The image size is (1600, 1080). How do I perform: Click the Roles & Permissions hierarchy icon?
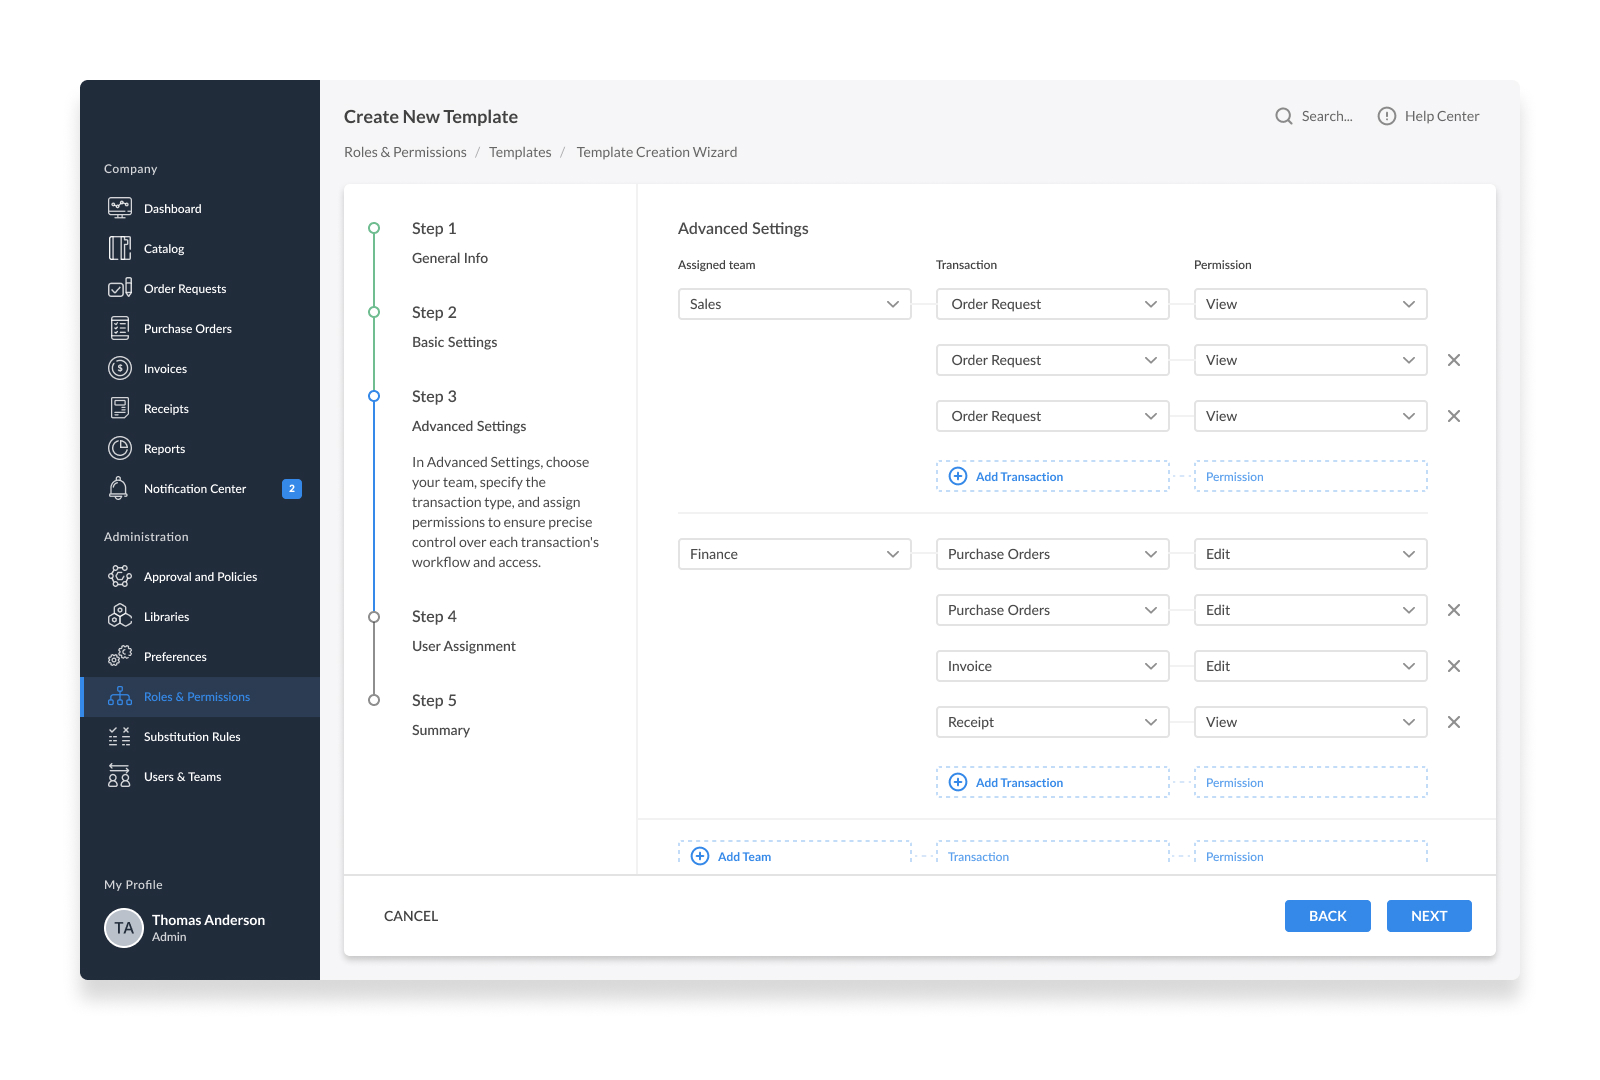point(120,696)
